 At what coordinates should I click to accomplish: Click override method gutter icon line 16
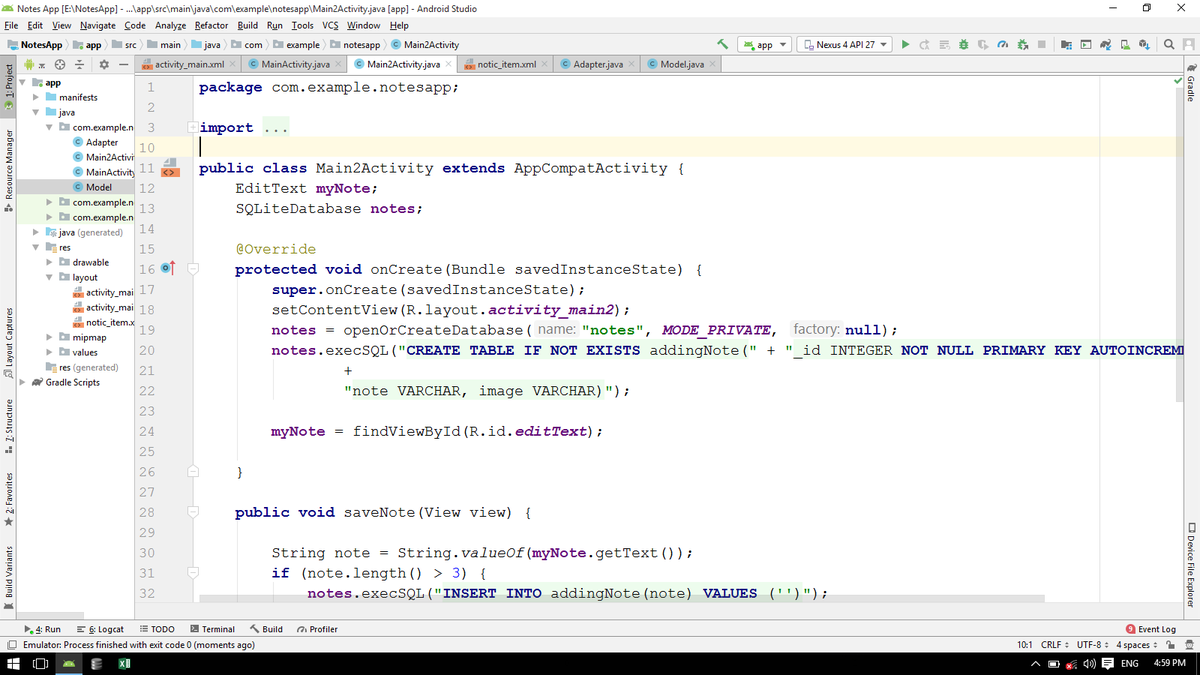pyautogui.click(x=169, y=269)
